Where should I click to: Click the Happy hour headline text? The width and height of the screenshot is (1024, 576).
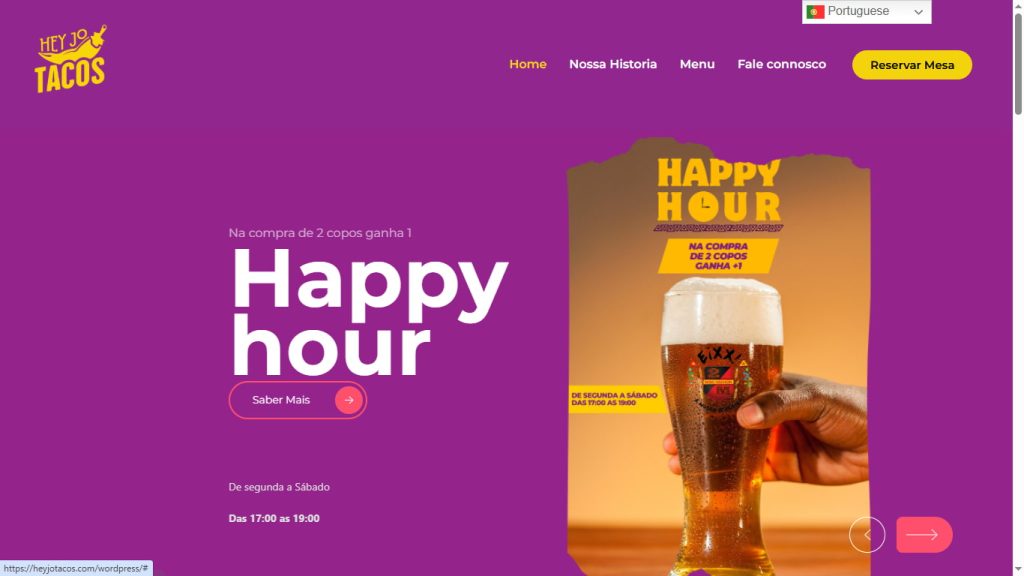tap(369, 311)
